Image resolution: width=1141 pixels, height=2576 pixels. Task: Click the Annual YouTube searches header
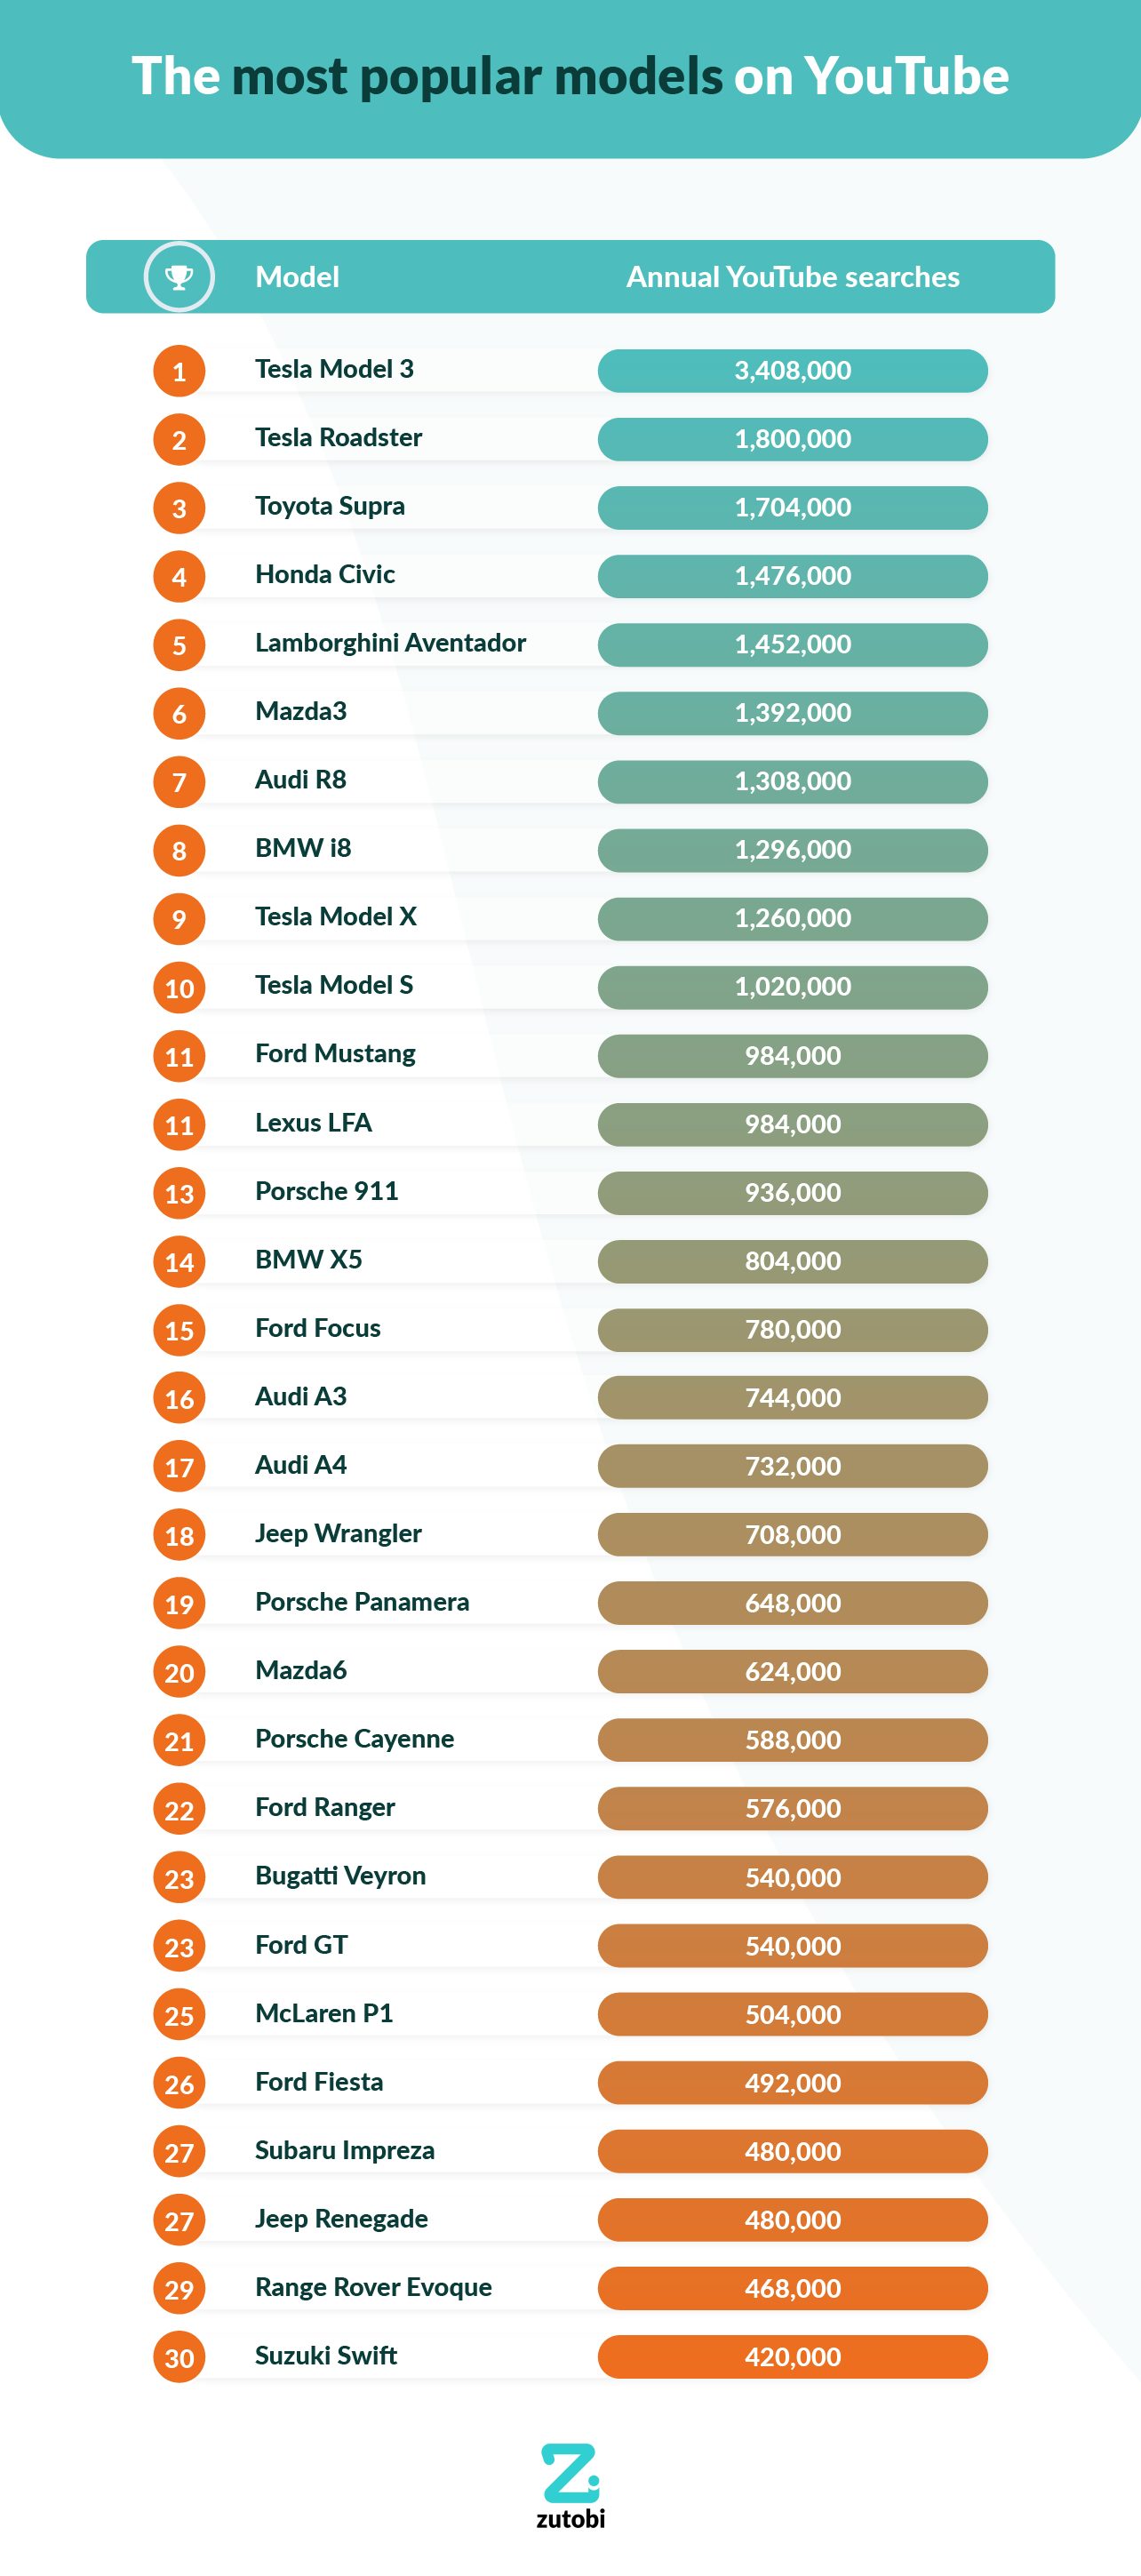(792, 277)
